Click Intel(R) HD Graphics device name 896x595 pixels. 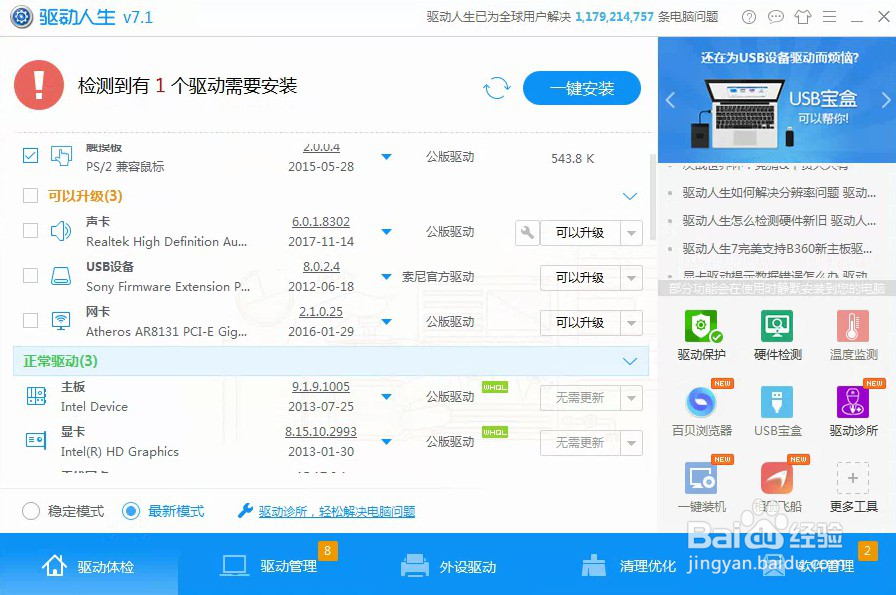119,452
